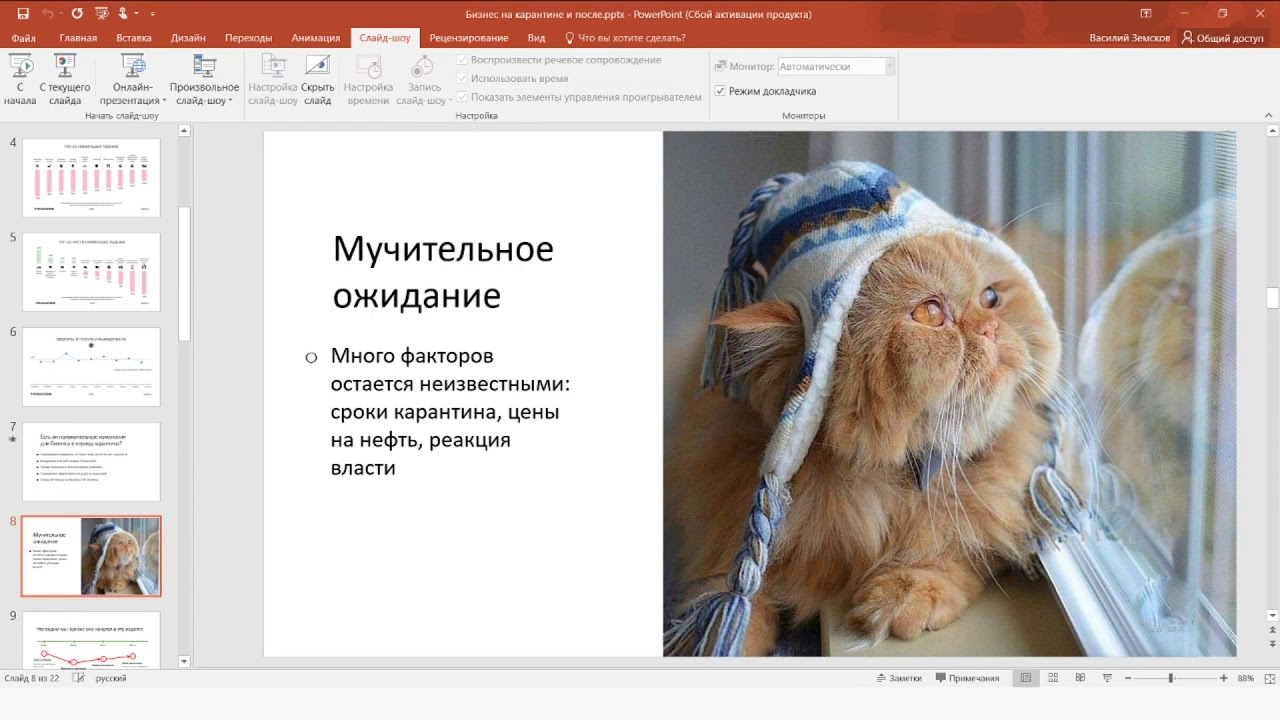Click previous slide double-arrow button
This screenshot has width=1280, height=720.
click(1273, 631)
